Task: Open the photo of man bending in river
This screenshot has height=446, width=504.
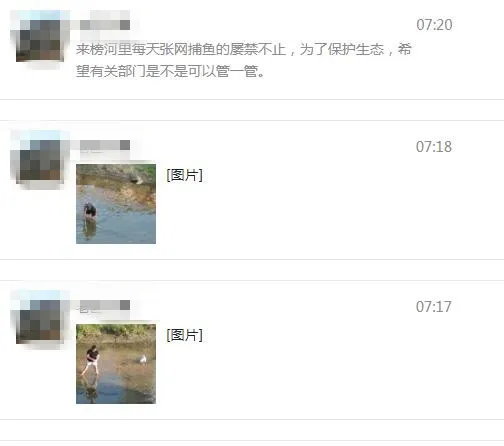Action: 116,204
